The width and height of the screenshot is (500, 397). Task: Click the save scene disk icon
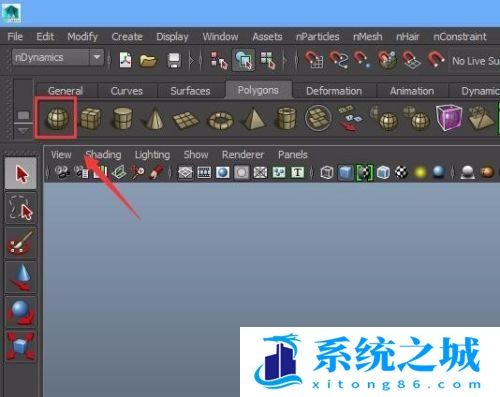click(x=174, y=61)
